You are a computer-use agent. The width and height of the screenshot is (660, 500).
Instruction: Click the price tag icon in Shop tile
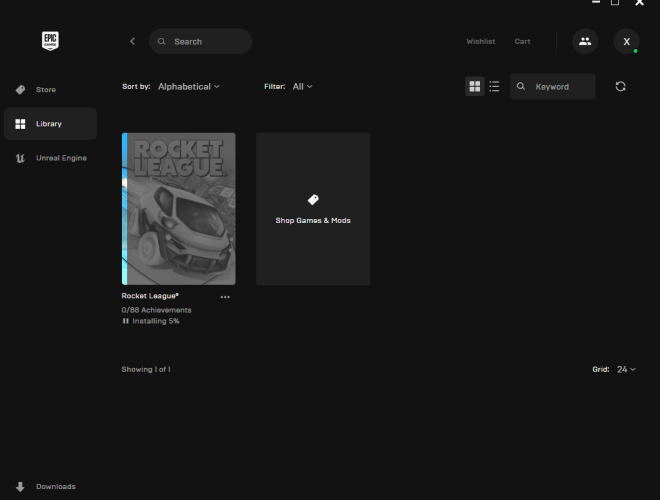(313, 199)
